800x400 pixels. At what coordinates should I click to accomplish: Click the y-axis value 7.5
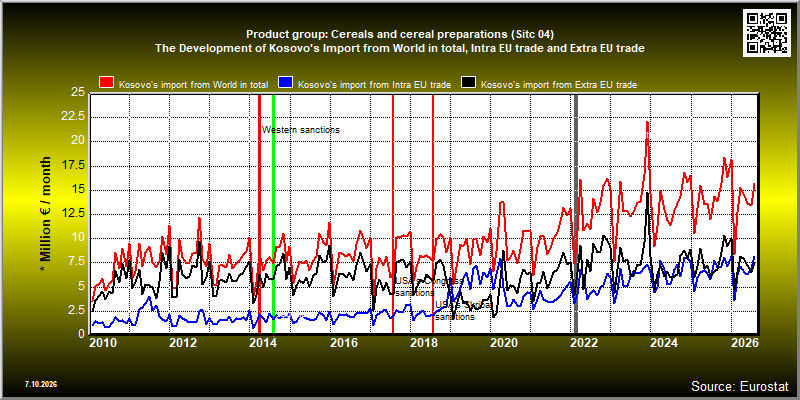[x=77, y=262]
